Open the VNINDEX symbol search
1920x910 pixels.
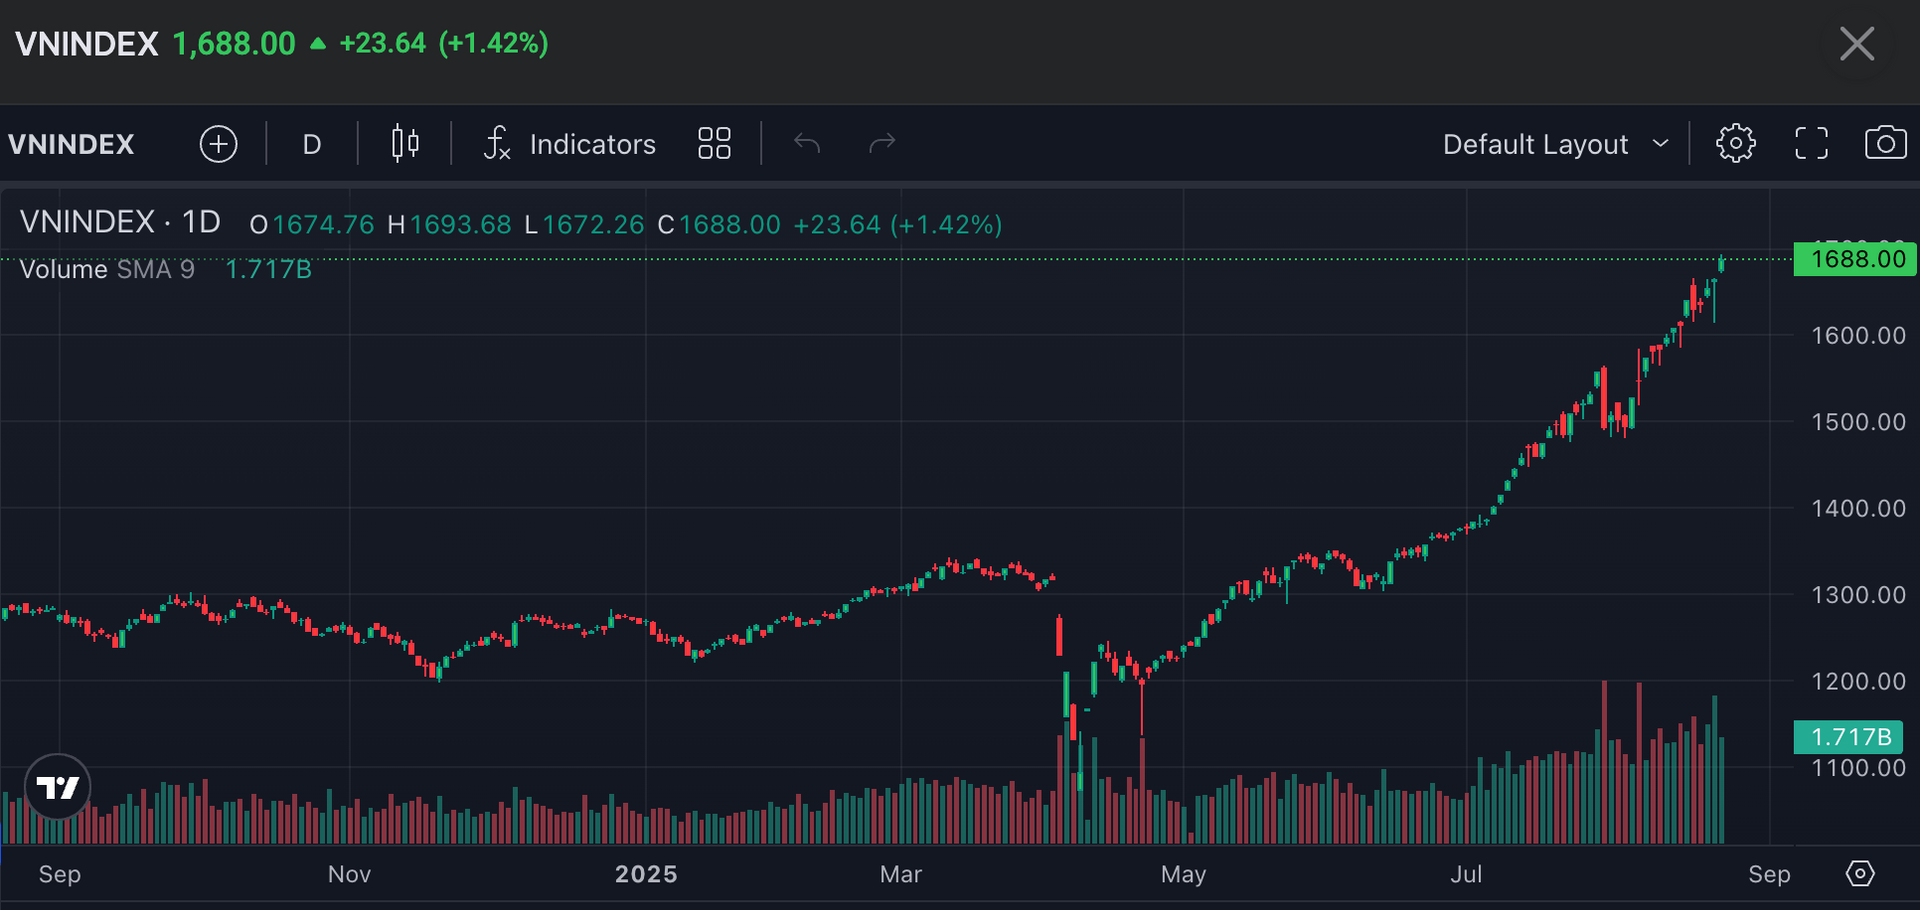tap(71, 145)
